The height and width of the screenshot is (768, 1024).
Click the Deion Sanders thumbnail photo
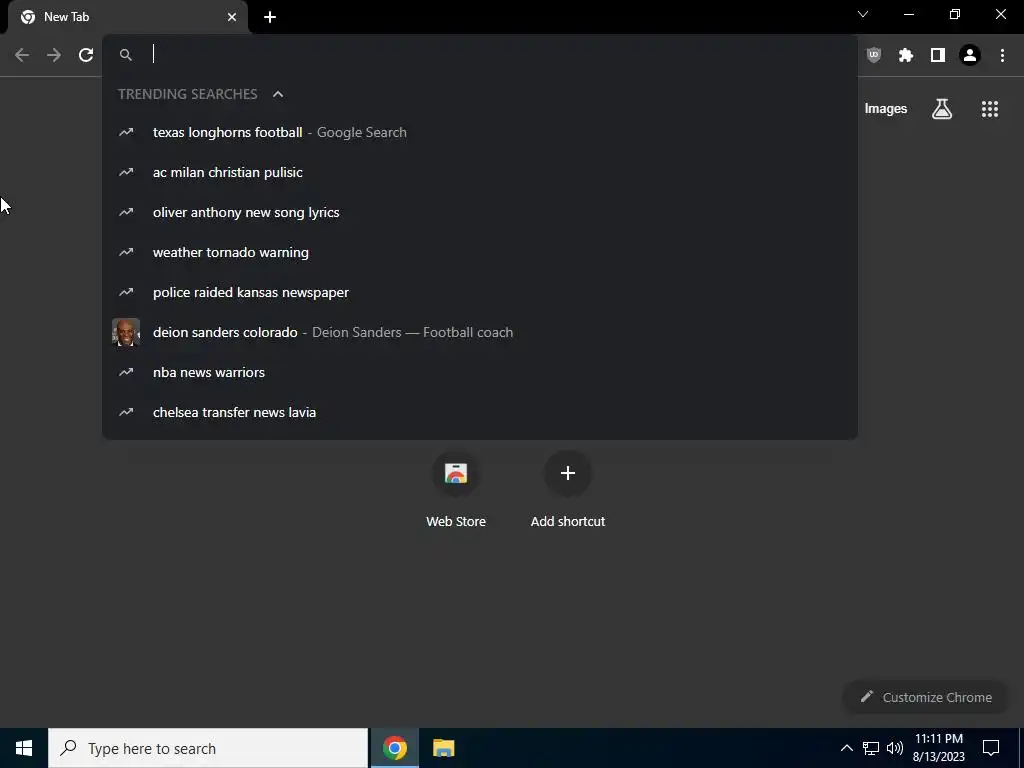(126, 332)
